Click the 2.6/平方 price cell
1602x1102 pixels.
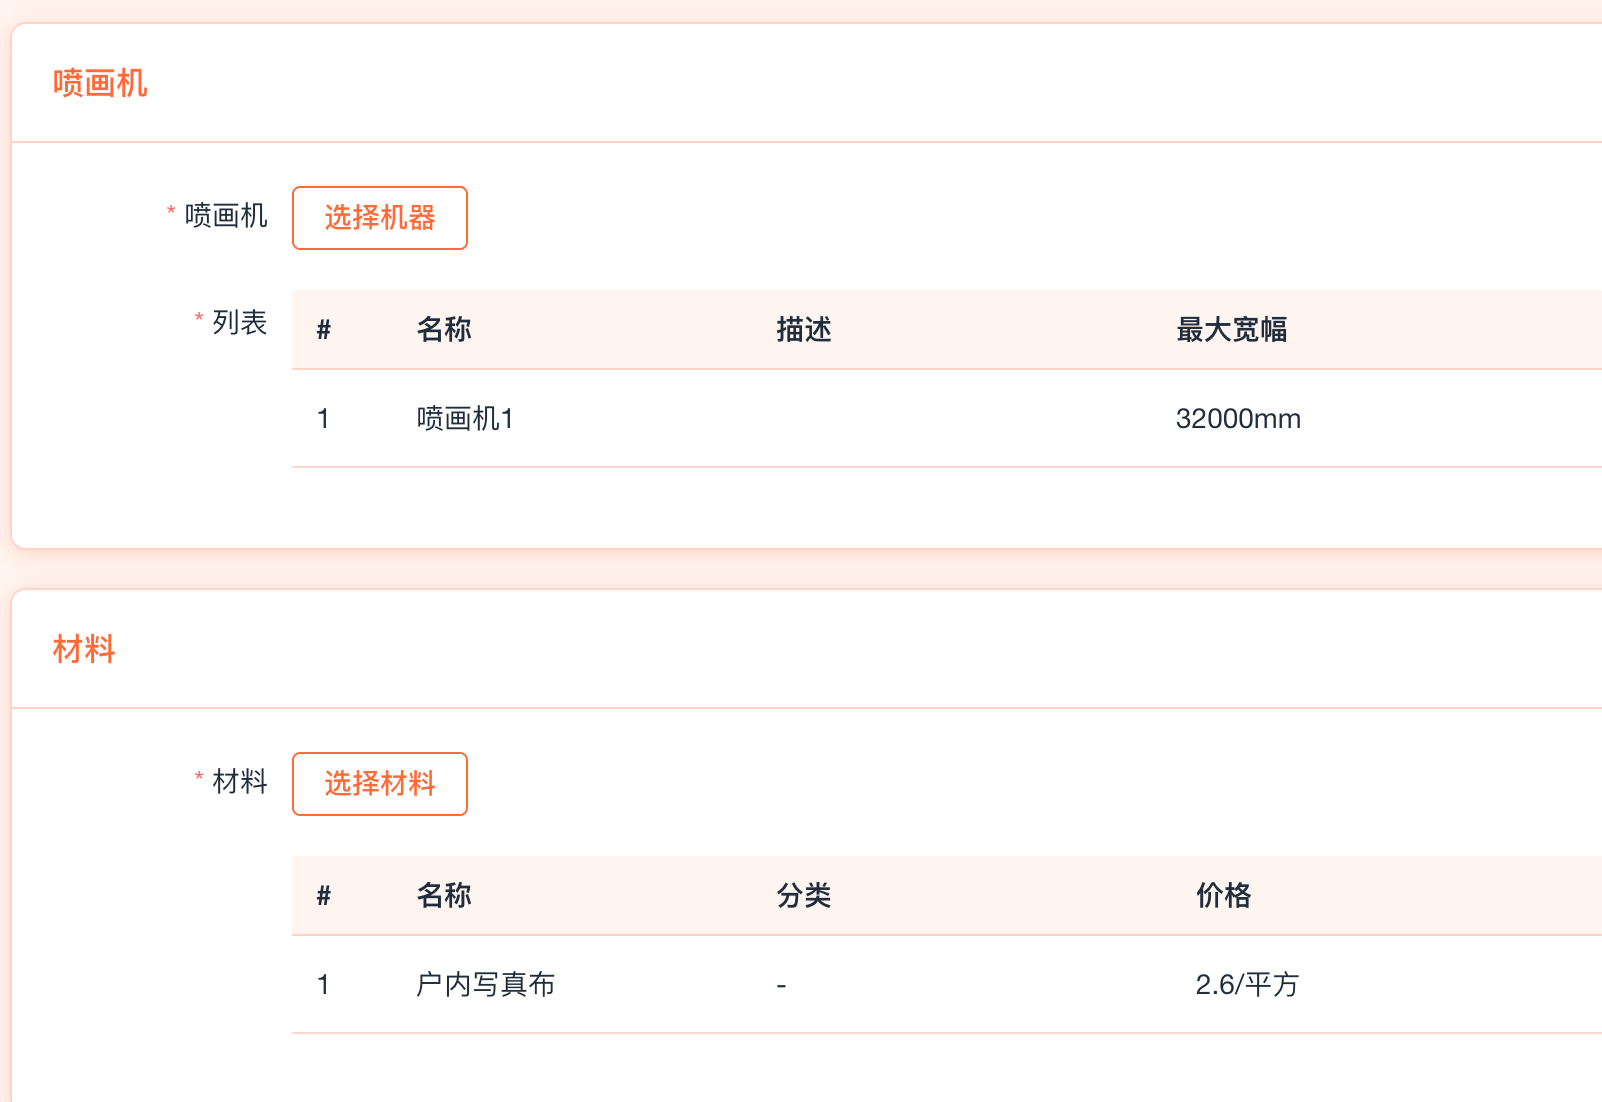1246,985
